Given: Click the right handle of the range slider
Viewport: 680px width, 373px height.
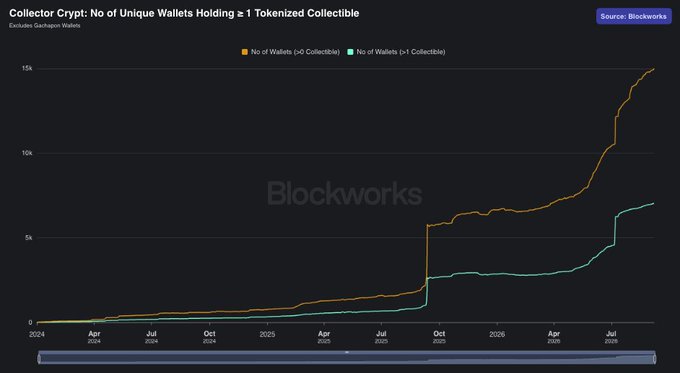Looking at the screenshot, I should (654, 358).
